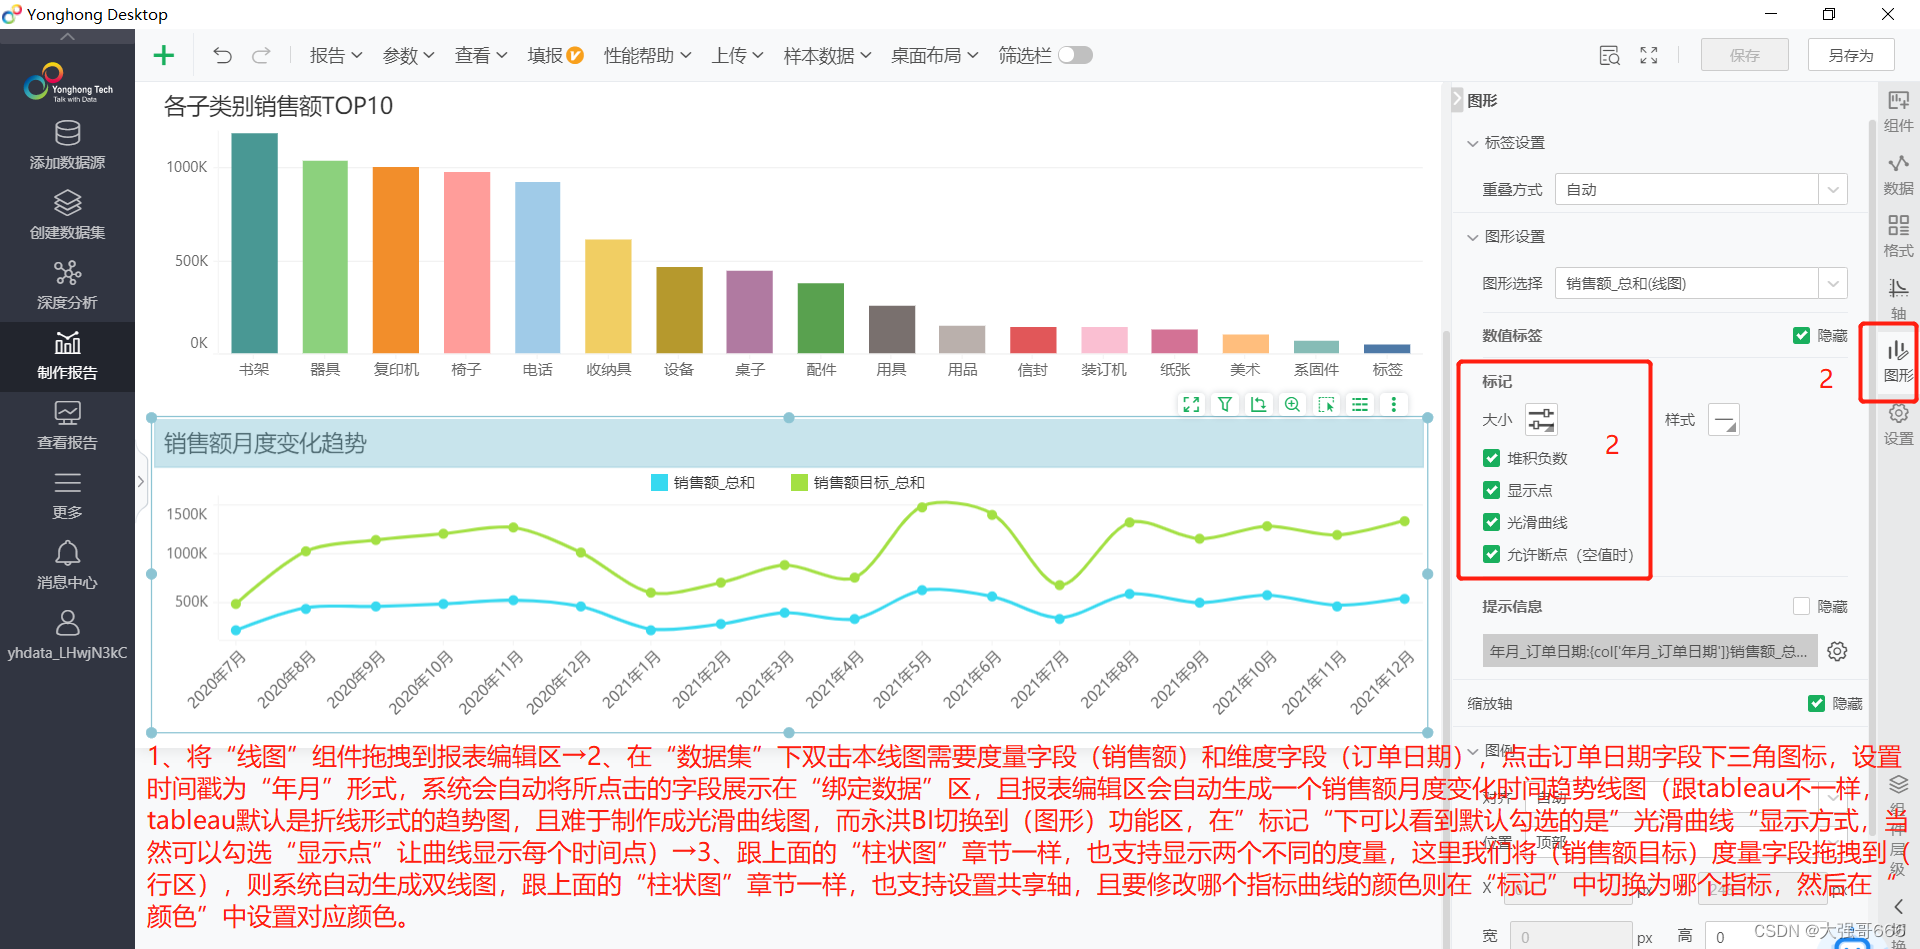Open the three-dot more menu on chart
The width and height of the screenshot is (1920, 949).
coord(1393,404)
